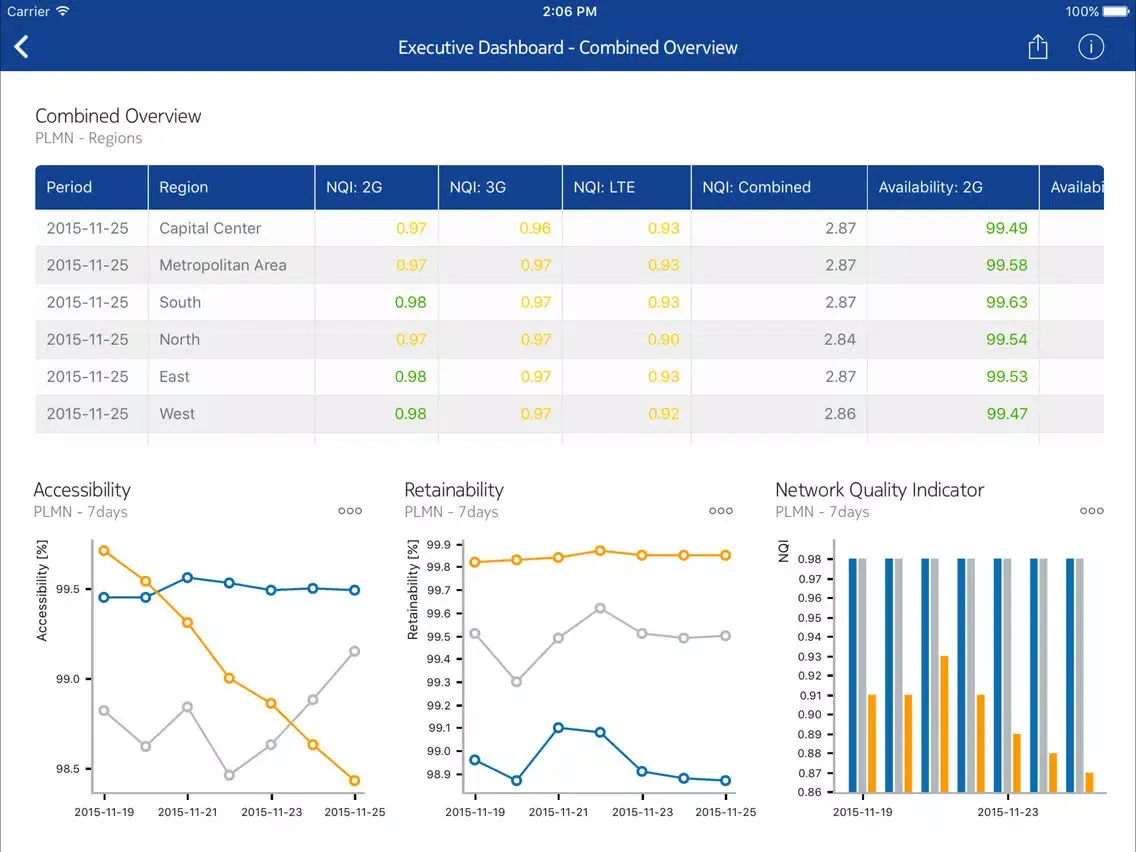Select the Metropolitan Area region row

coord(222,265)
